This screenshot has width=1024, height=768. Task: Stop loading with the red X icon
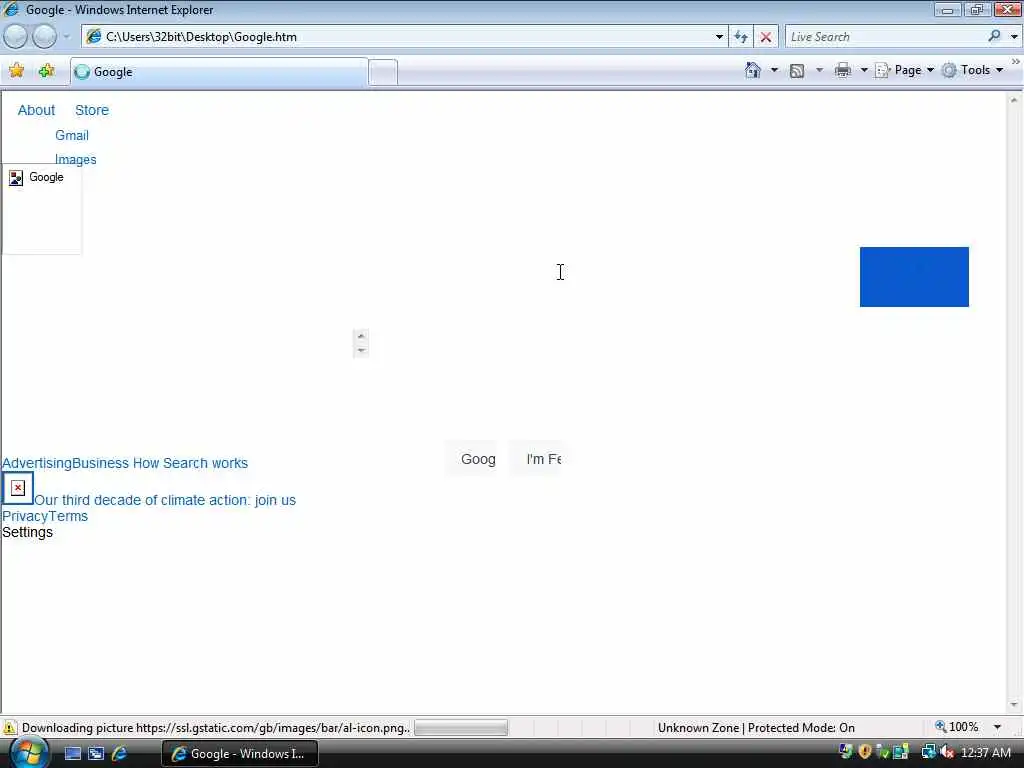(765, 37)
